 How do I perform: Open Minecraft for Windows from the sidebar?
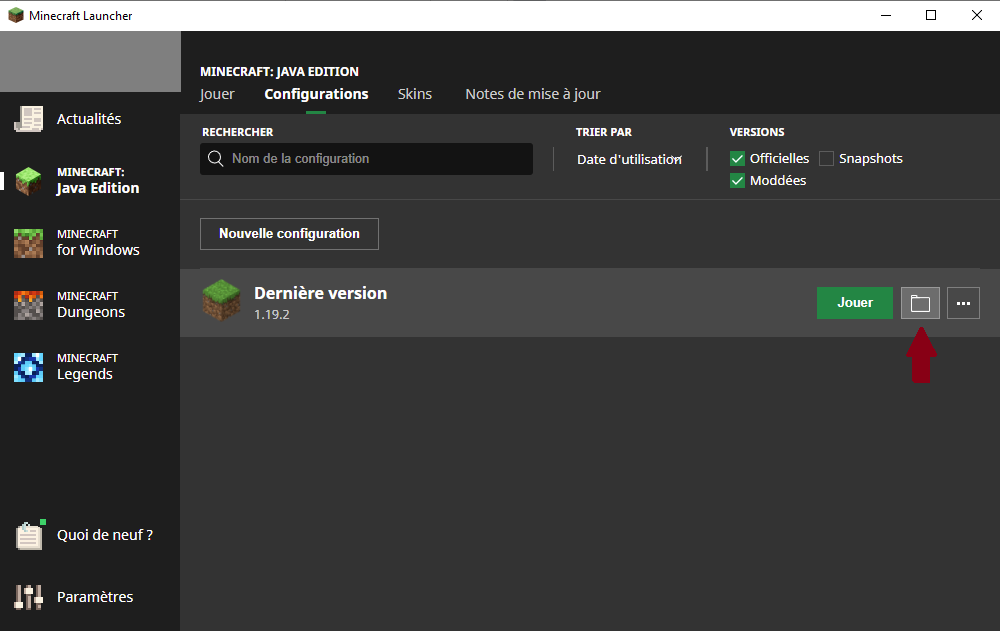pos(27,241)
